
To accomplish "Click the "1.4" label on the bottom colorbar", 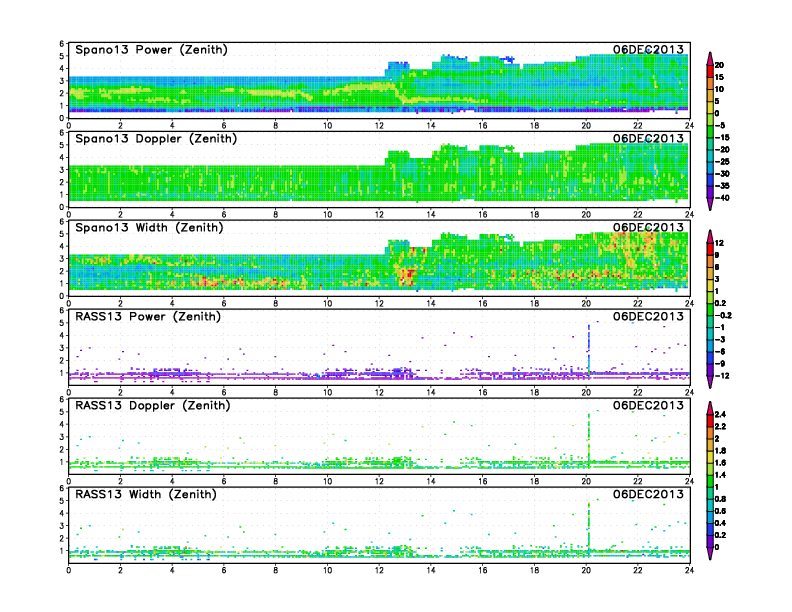I will pos(720,475).
